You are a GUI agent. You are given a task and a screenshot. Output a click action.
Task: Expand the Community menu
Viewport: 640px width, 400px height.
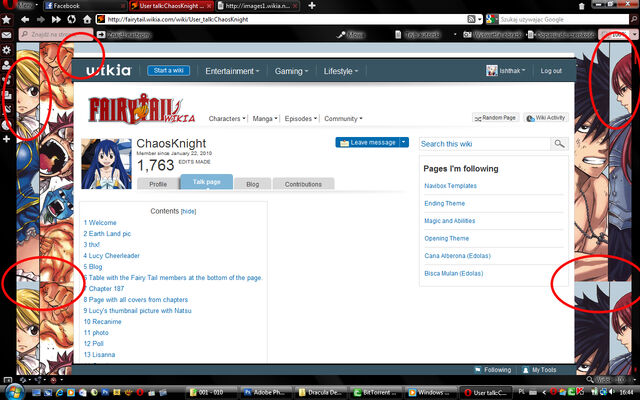[343, 119]
